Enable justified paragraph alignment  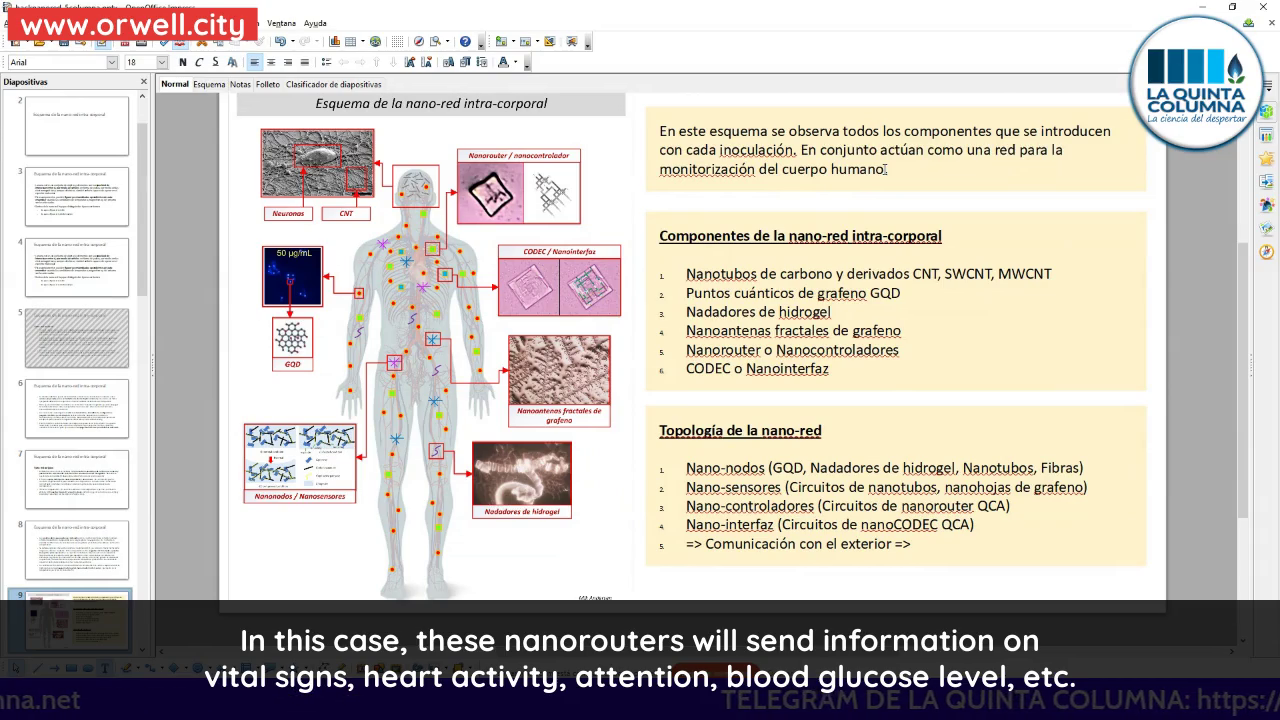pos(303,62)
